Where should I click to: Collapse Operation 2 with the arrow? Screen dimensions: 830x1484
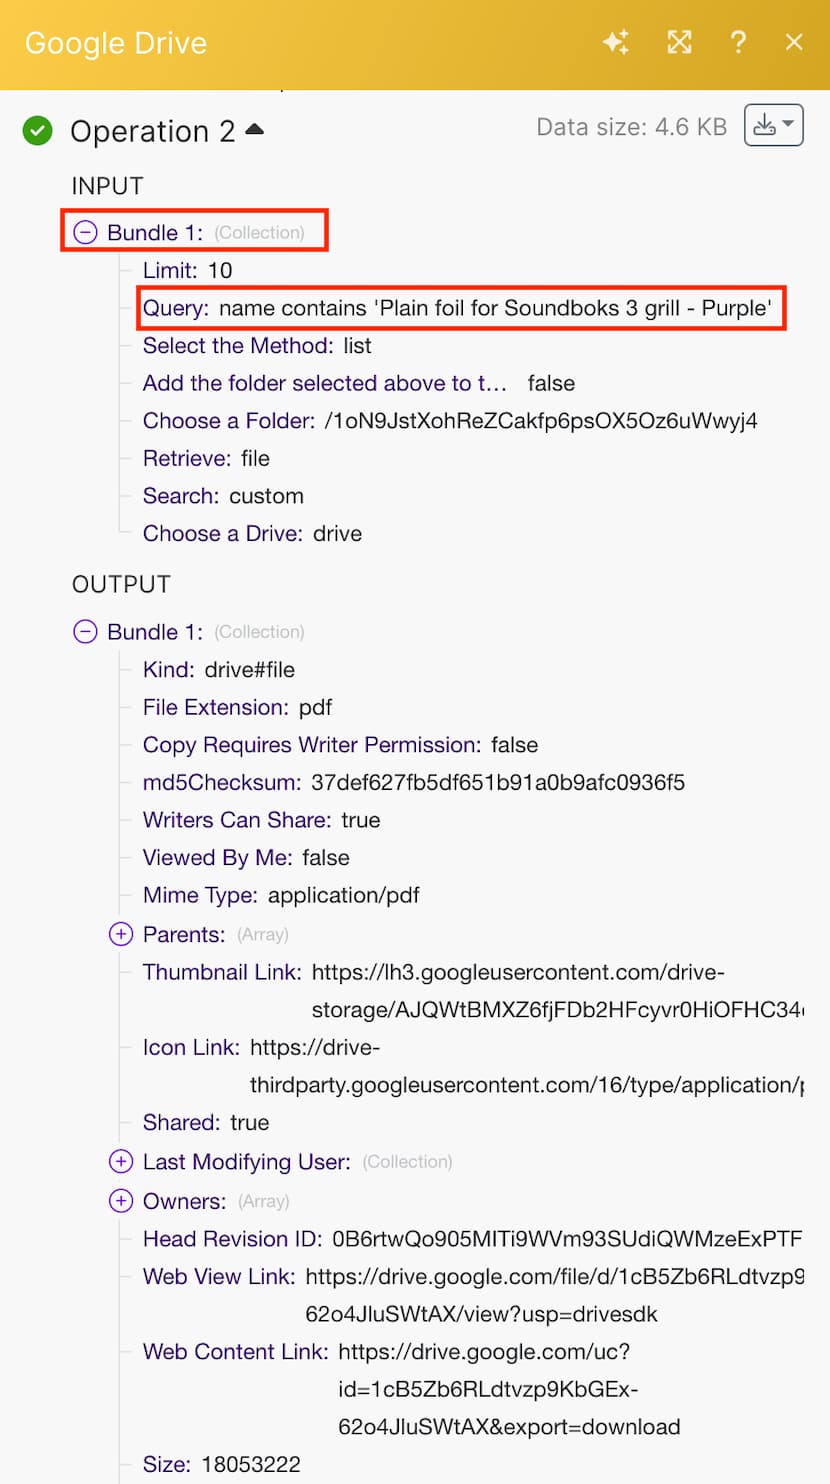click(255, 129)
